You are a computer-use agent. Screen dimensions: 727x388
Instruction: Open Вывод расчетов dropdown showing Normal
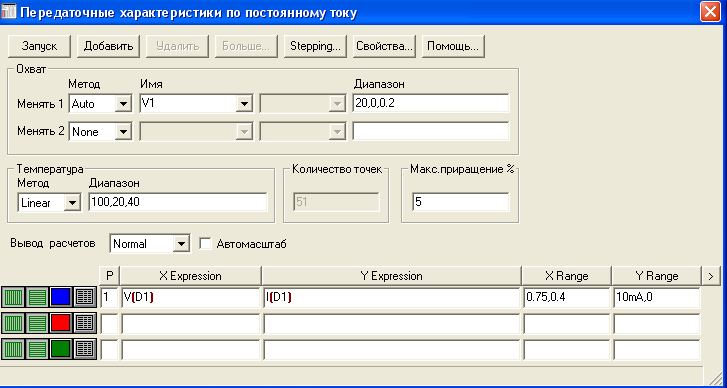(181, 244)
